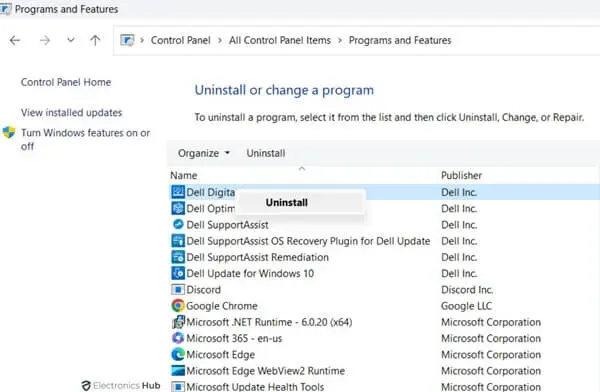Image resolution: width=600 pixels, height=392 pixels.
Task: Select the Dell SupportAssist row name
Action: 227,225
